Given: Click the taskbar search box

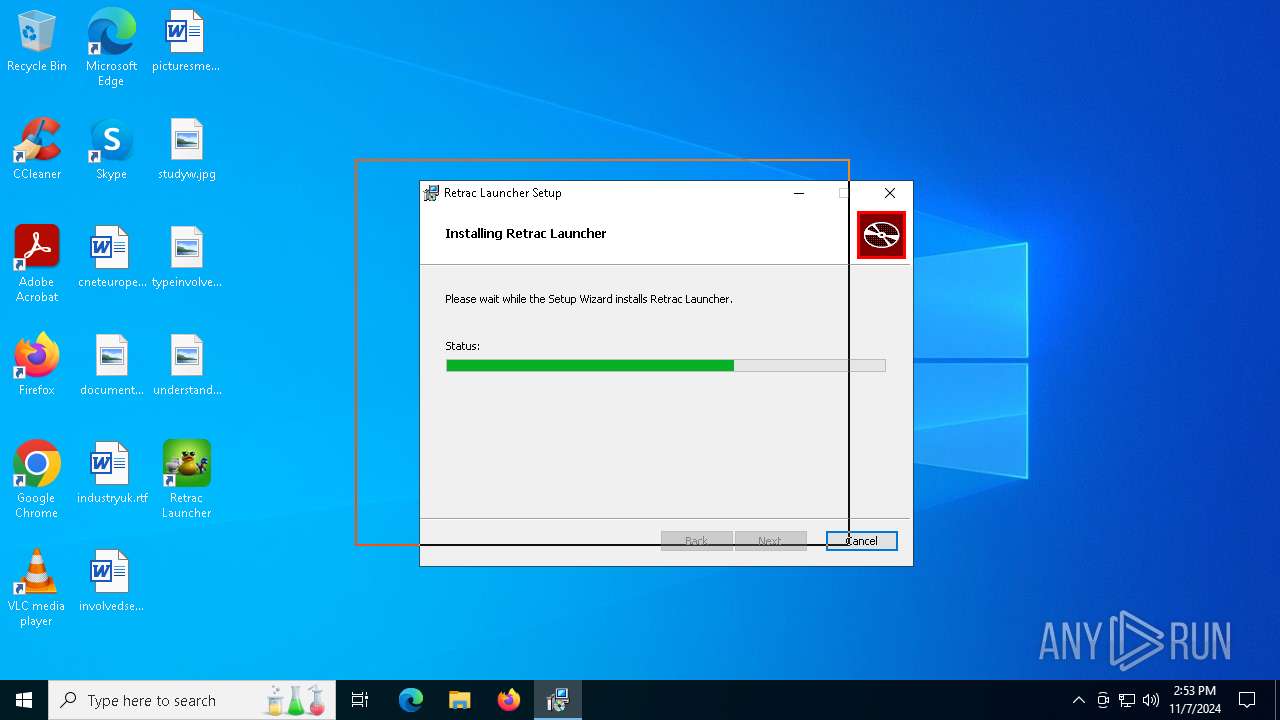Looking at the screenshot, I should point(191,700).
